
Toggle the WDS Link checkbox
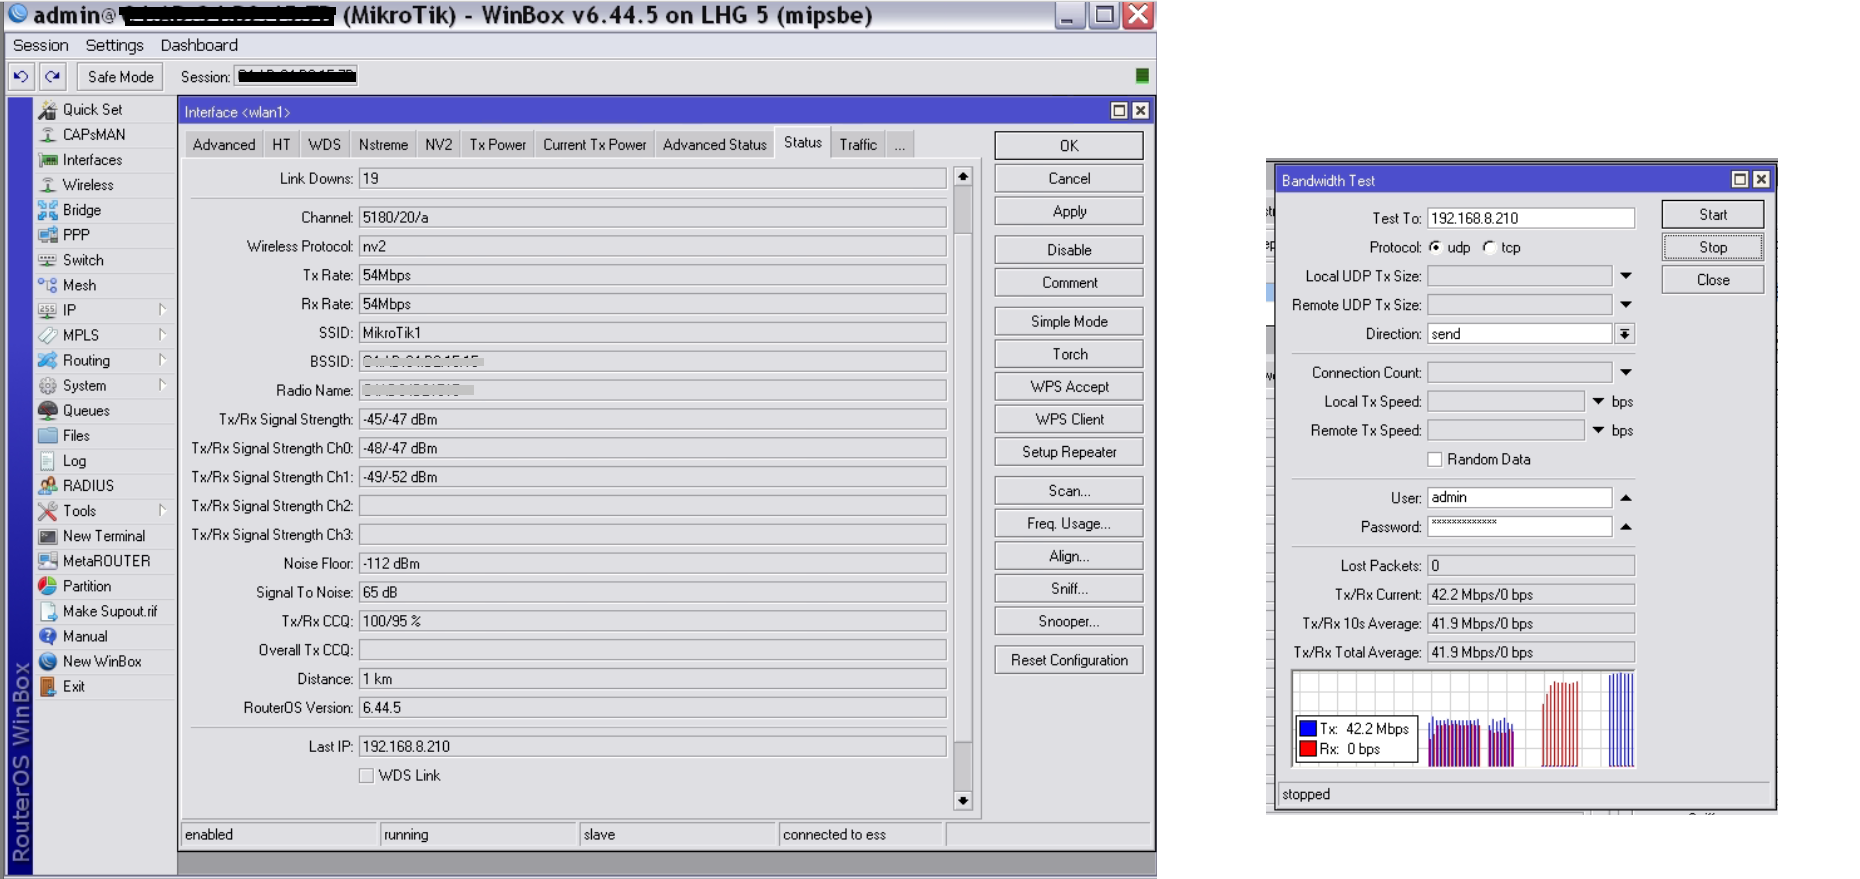point(367,776)
